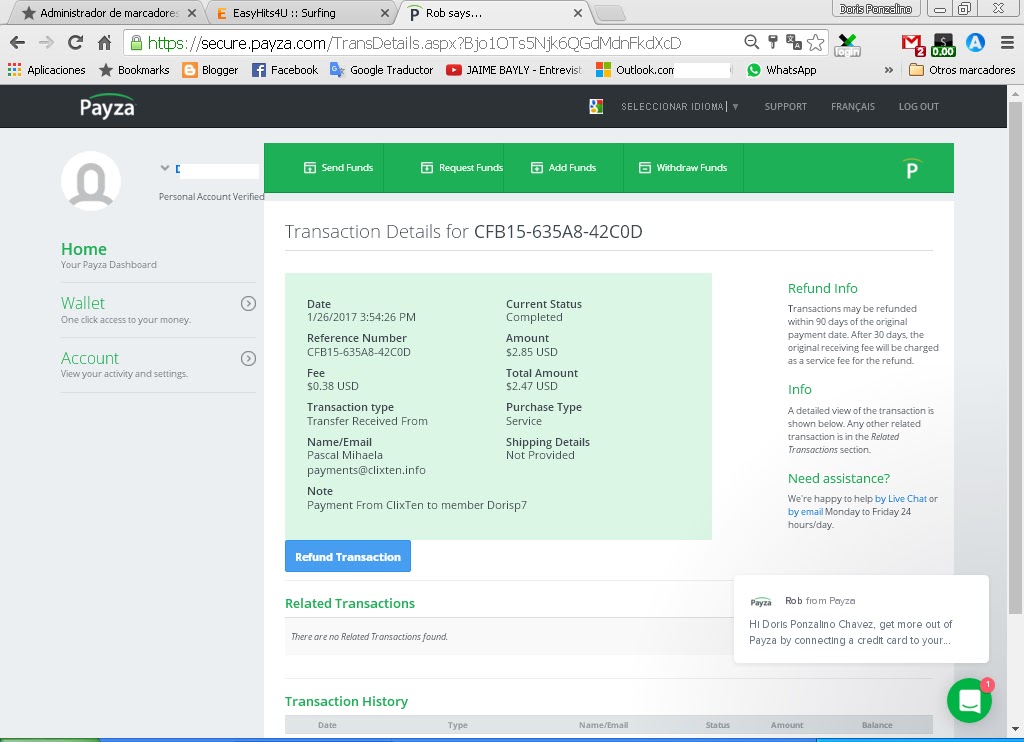
Task: Open the browser home page icon
Action: pyautogui.click(x=104, y=43)
